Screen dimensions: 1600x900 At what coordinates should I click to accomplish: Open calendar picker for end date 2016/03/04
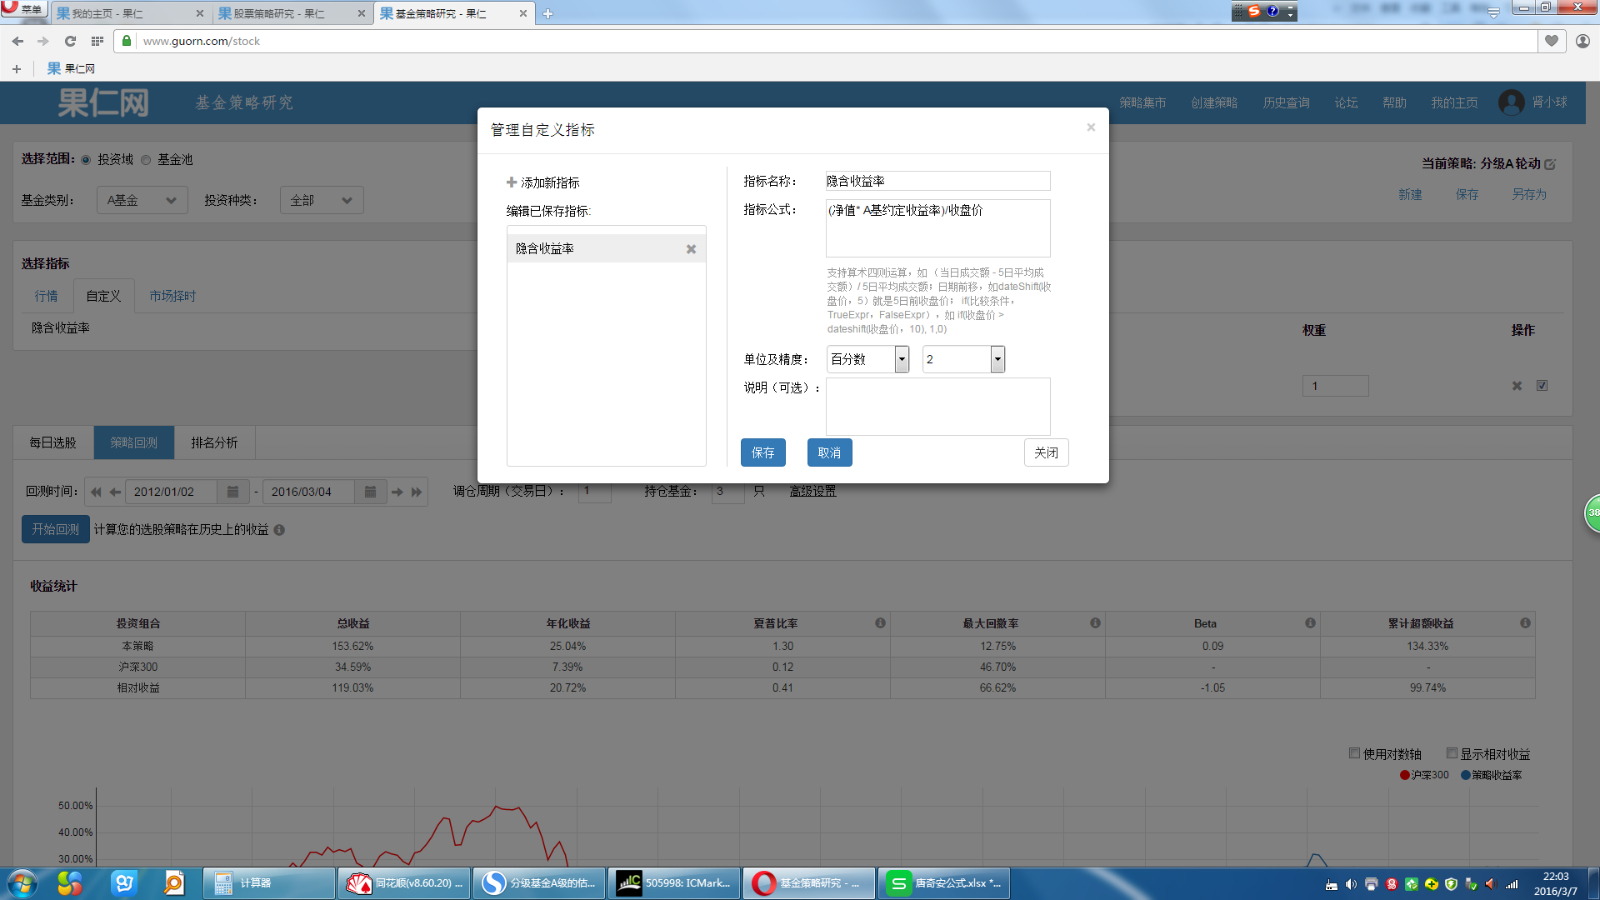[x=370, y=492]
